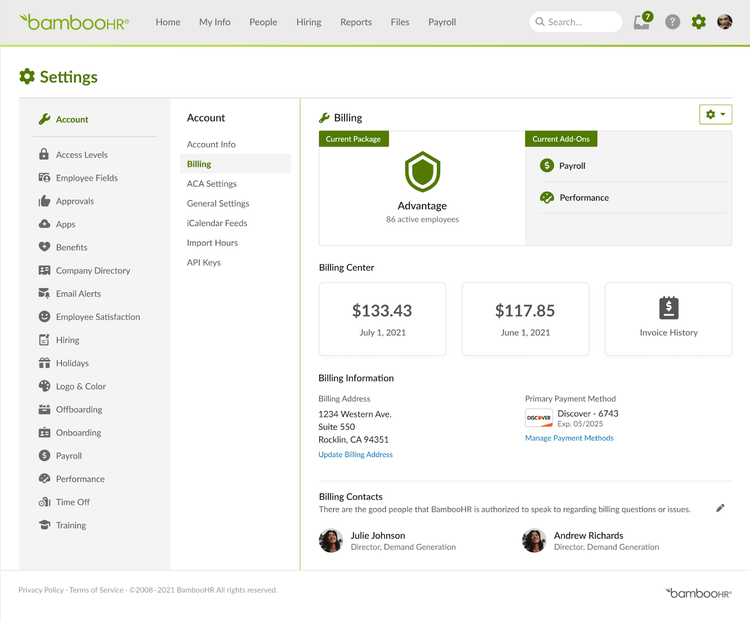This screenshot has height=621, width=750.
Task: Click the Employee Satisfaction smiley icon
Action: coord(44,316)
